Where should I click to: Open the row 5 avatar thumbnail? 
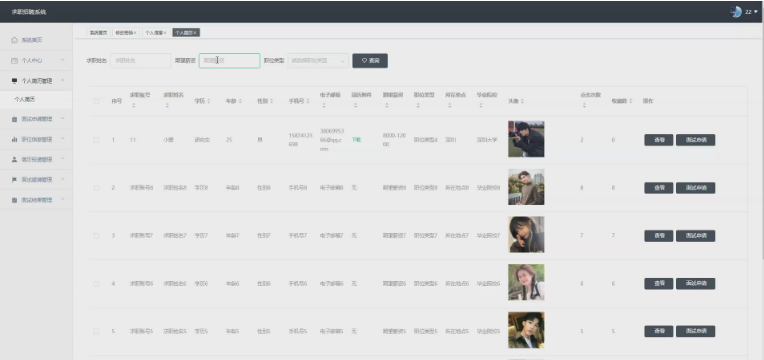click(x=526, y=330)
